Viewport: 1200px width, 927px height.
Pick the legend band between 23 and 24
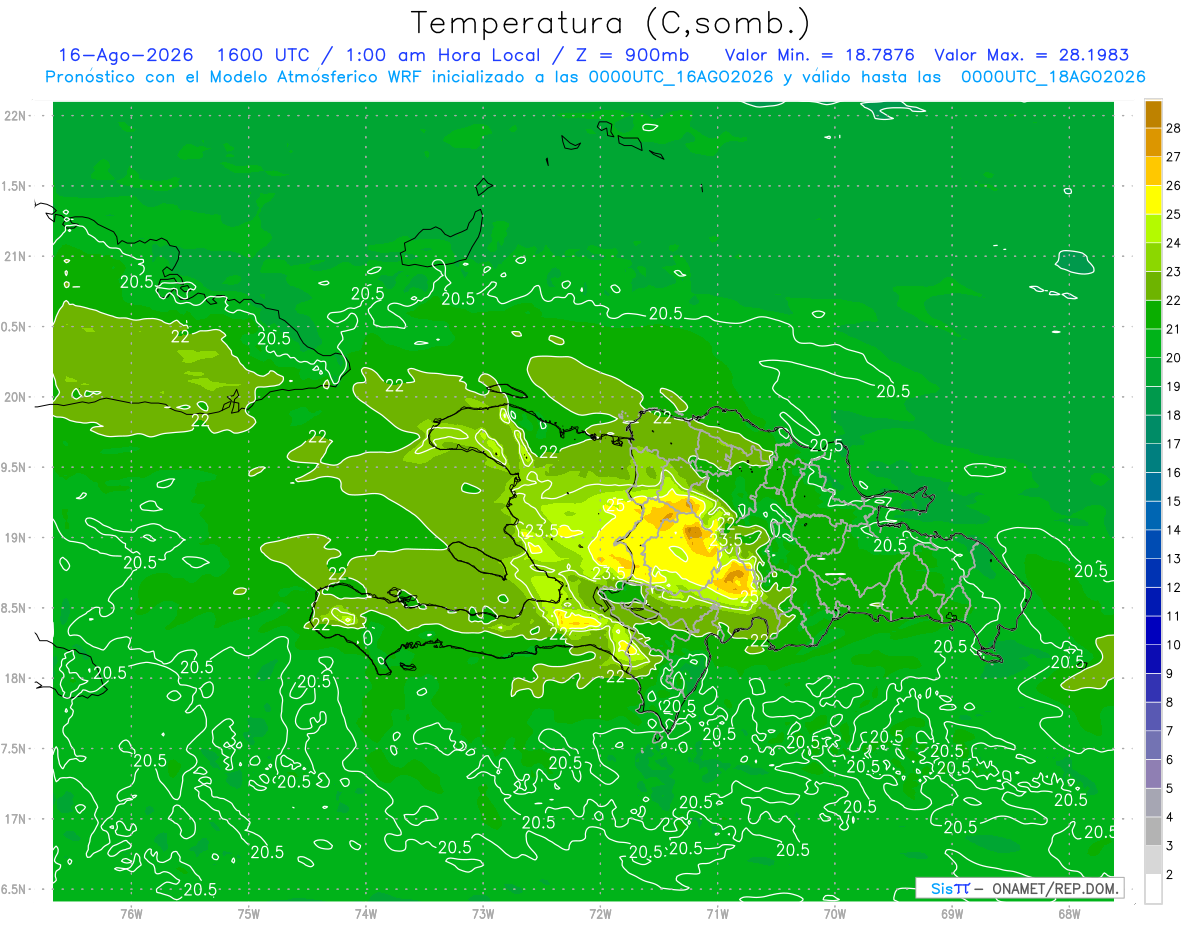click(x=1153, y=256)
